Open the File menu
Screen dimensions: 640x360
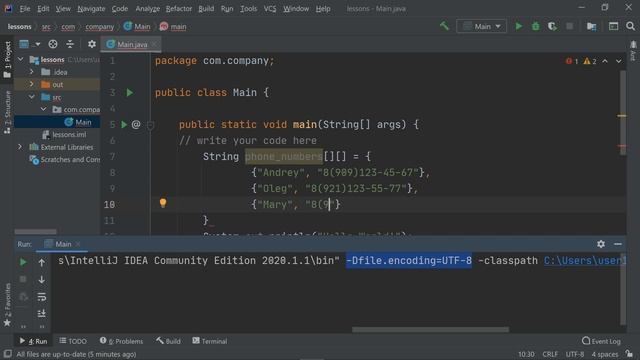(24, 9)
